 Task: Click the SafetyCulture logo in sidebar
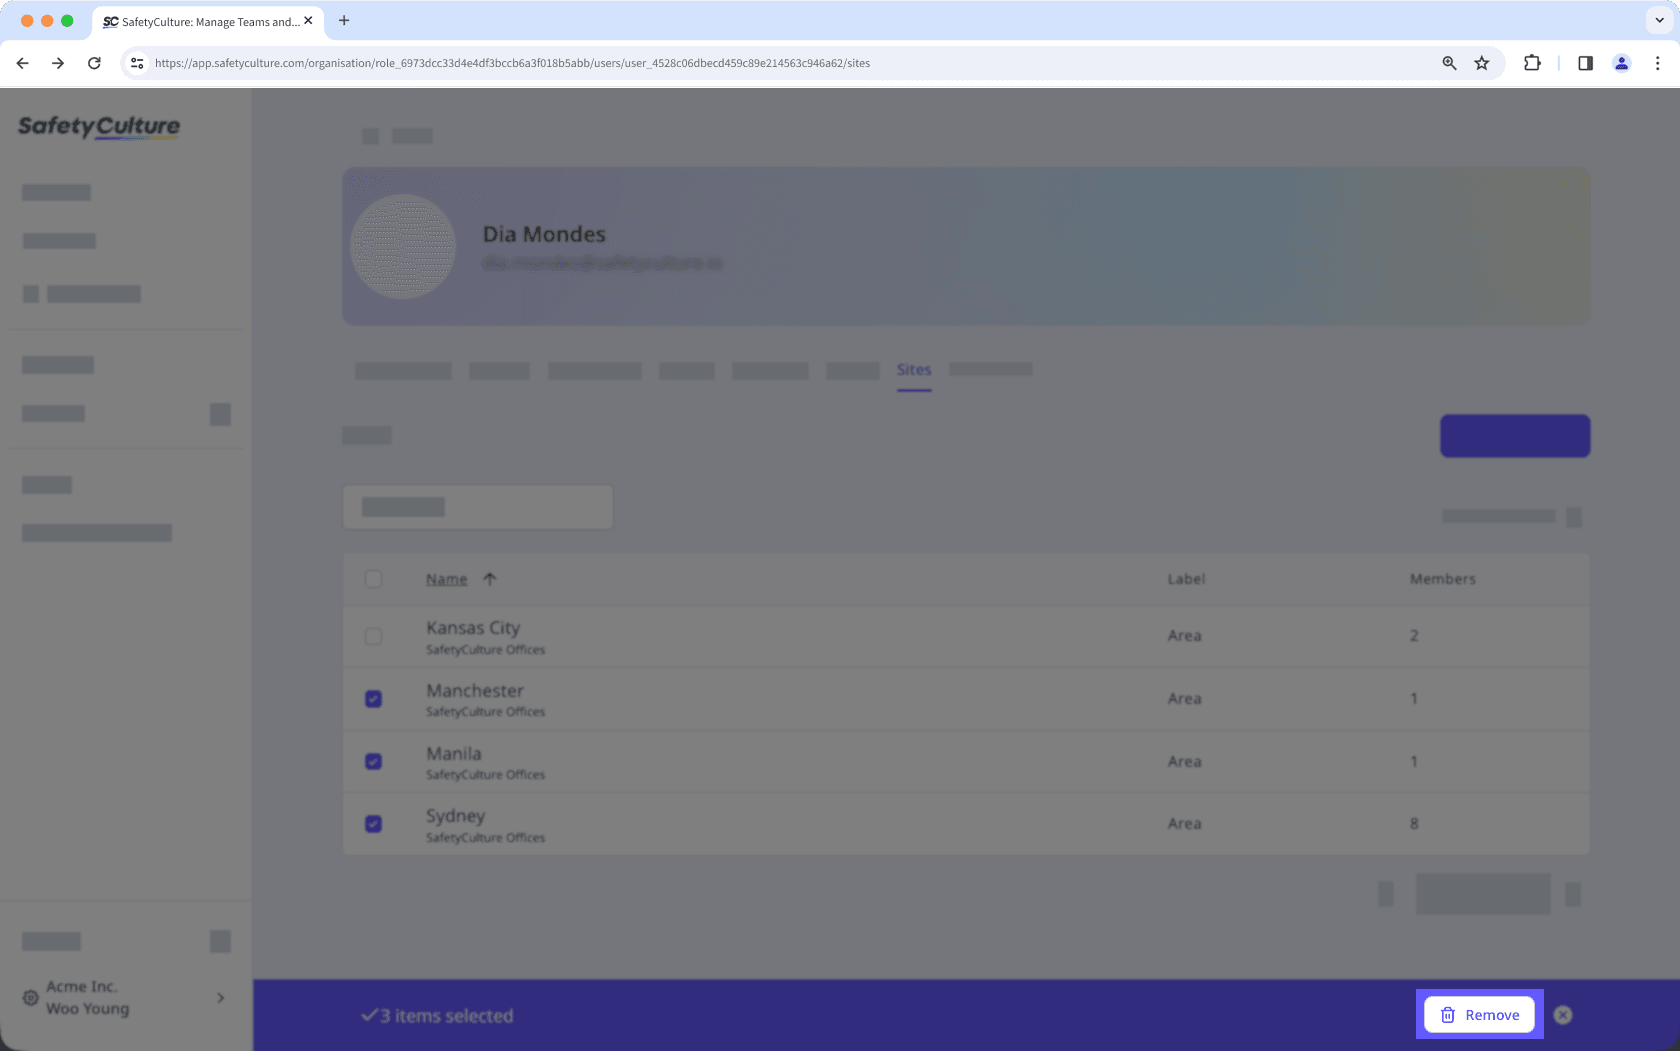98,127
